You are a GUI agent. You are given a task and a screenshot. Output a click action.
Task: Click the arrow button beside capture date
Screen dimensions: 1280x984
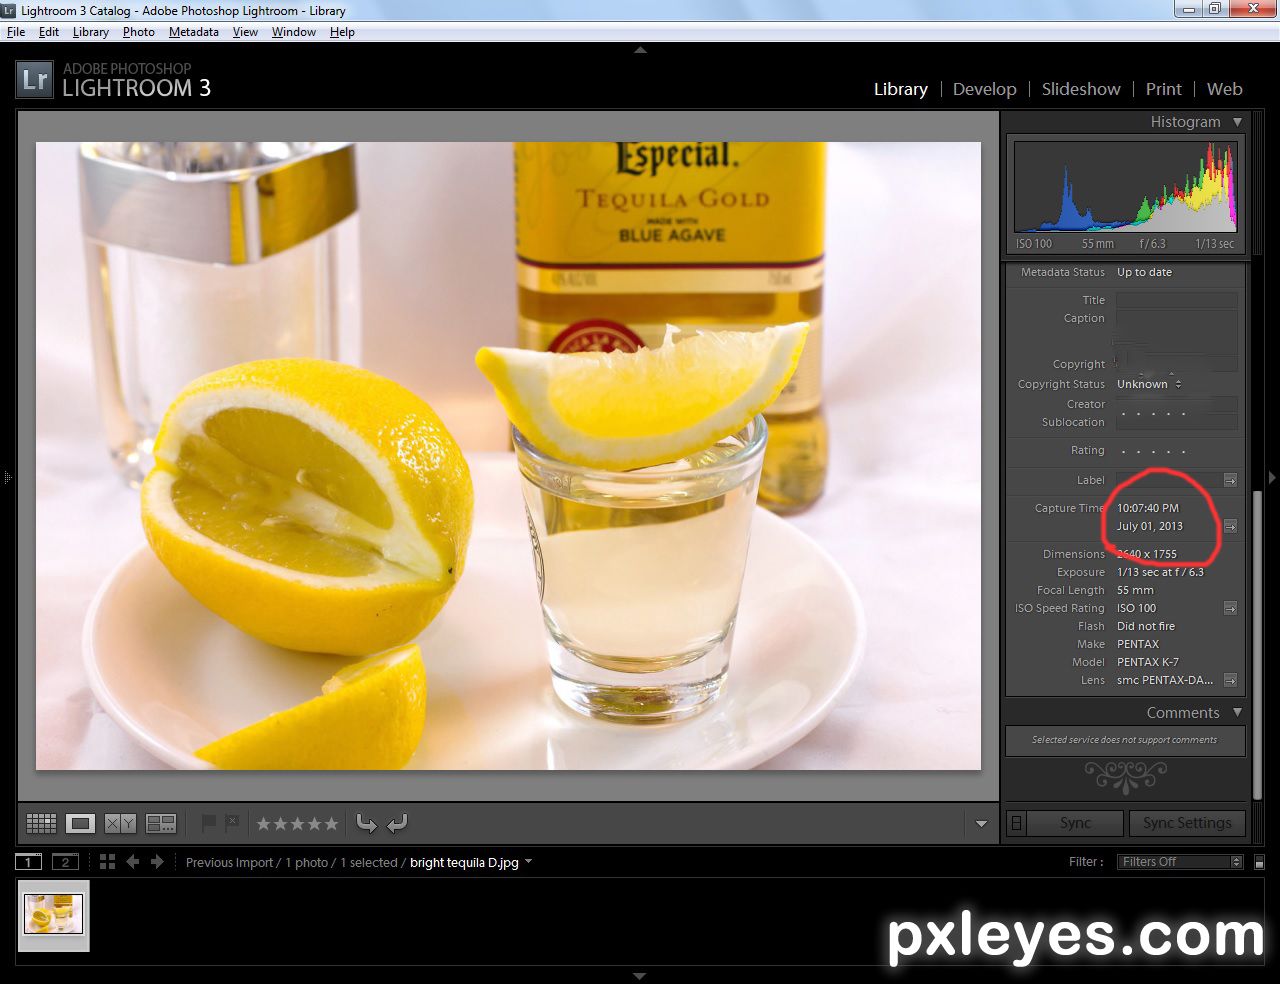click(1230, 526)
